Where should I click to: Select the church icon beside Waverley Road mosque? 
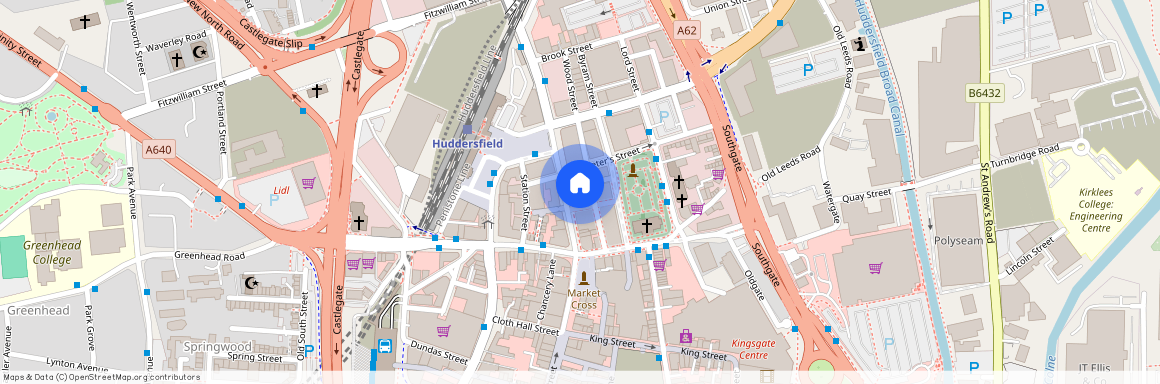[176, 58]
